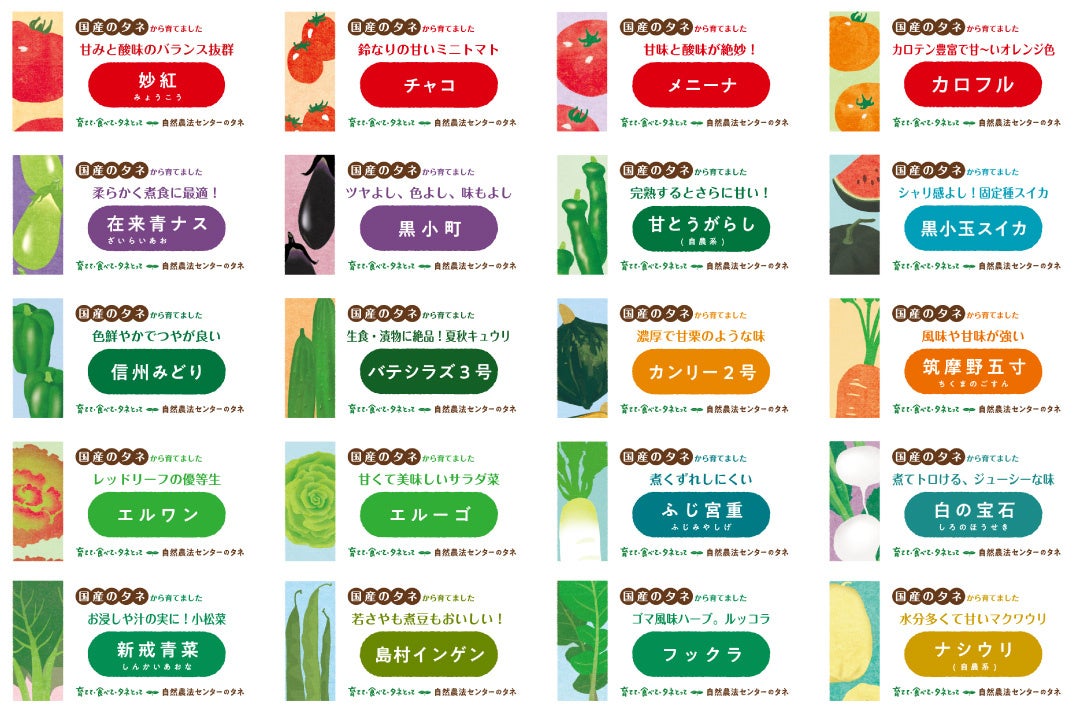Click the 妙紅 tomato illustration

pos(38,72)
